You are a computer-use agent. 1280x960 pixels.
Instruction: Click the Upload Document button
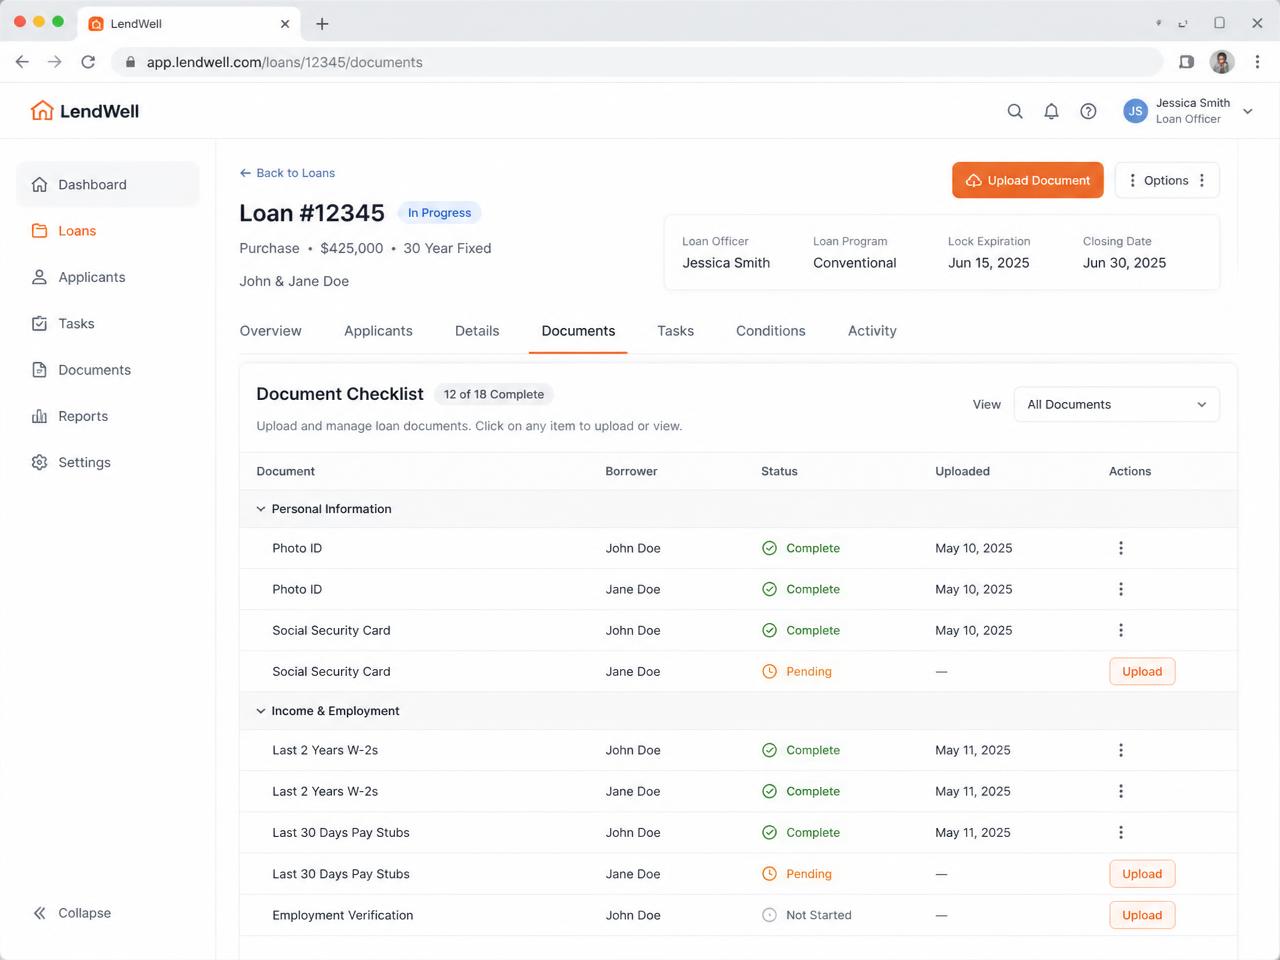1027,180
